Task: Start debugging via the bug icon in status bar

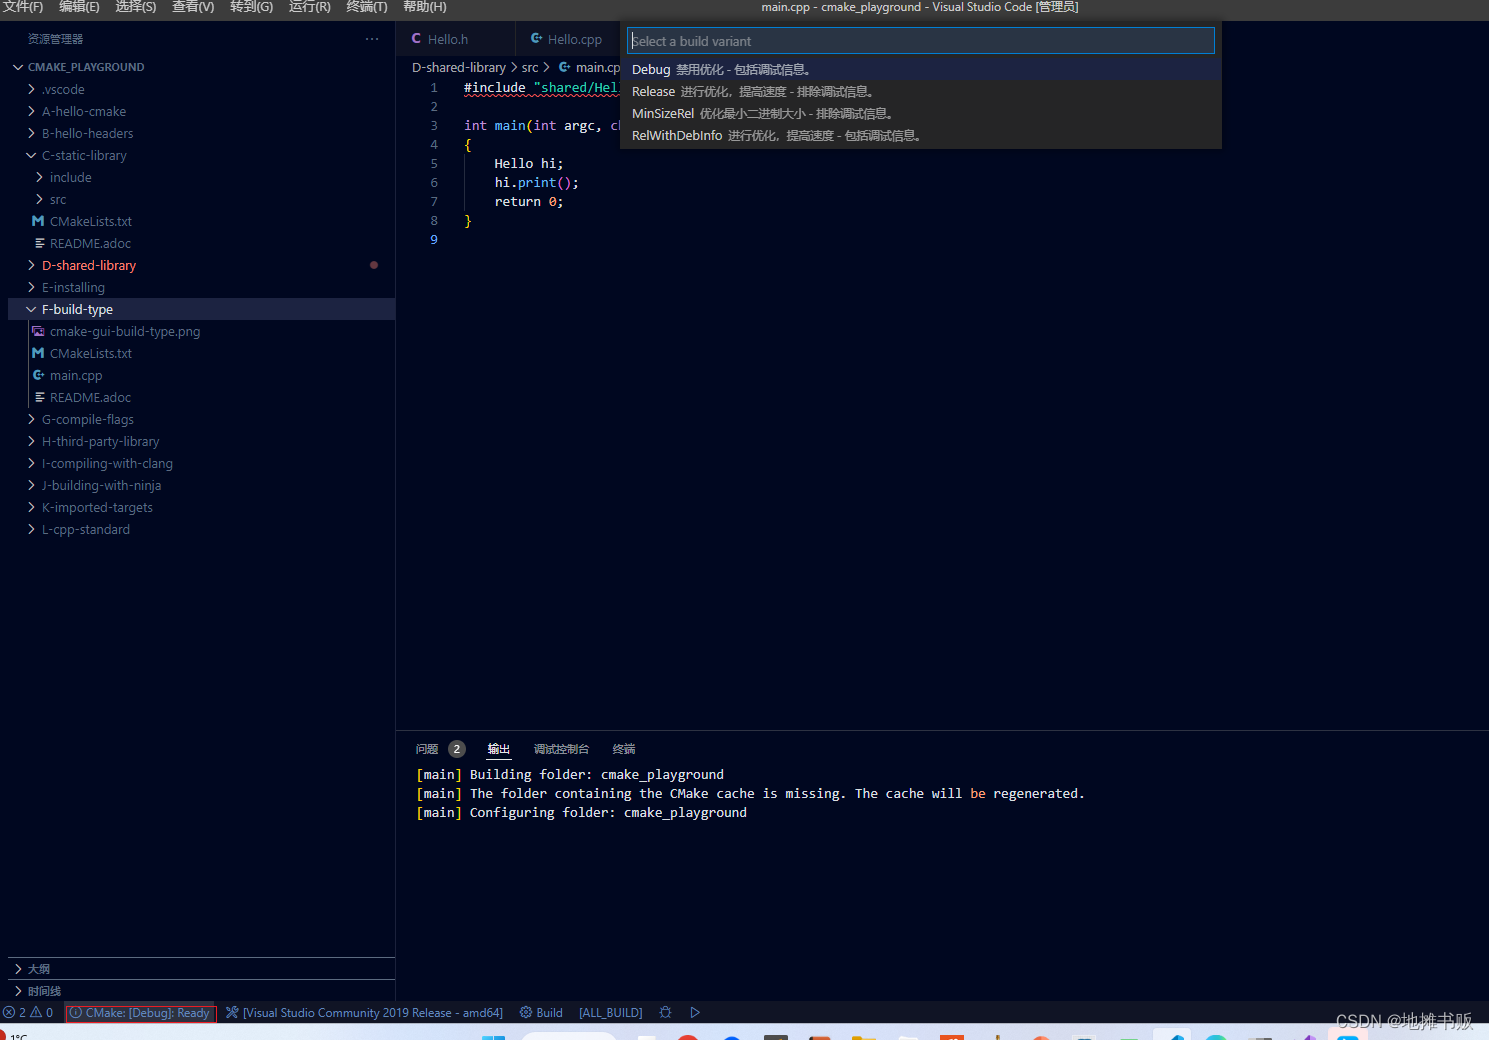Action: [665, 1012]
